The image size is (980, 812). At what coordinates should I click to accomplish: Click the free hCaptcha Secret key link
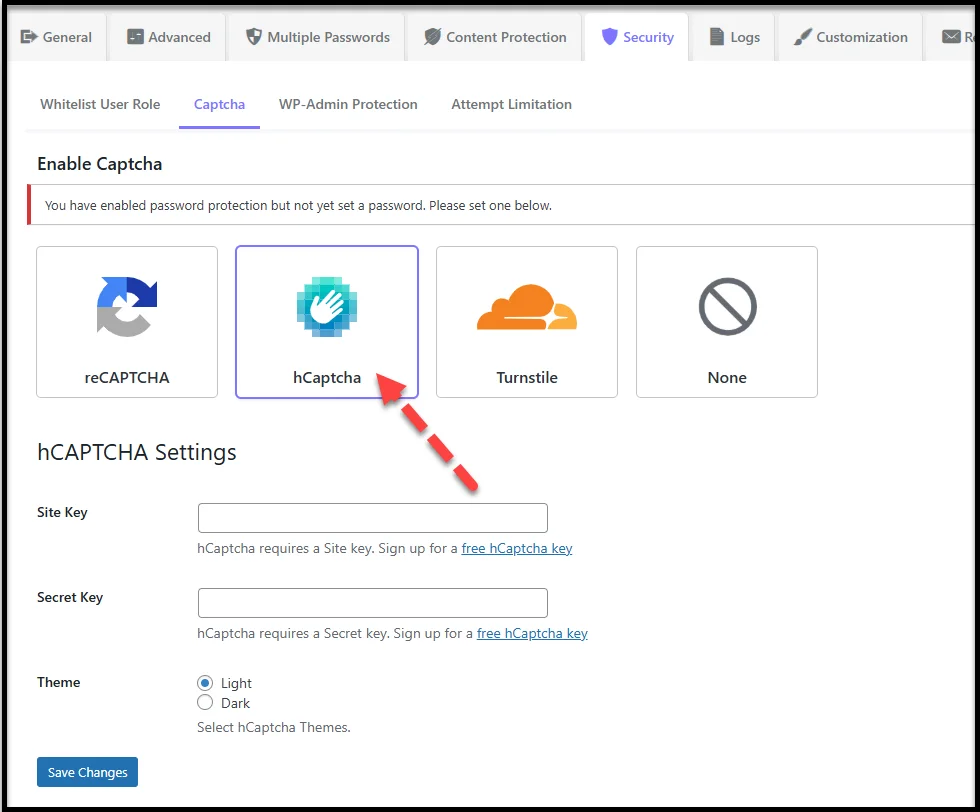tap(532, 633)
